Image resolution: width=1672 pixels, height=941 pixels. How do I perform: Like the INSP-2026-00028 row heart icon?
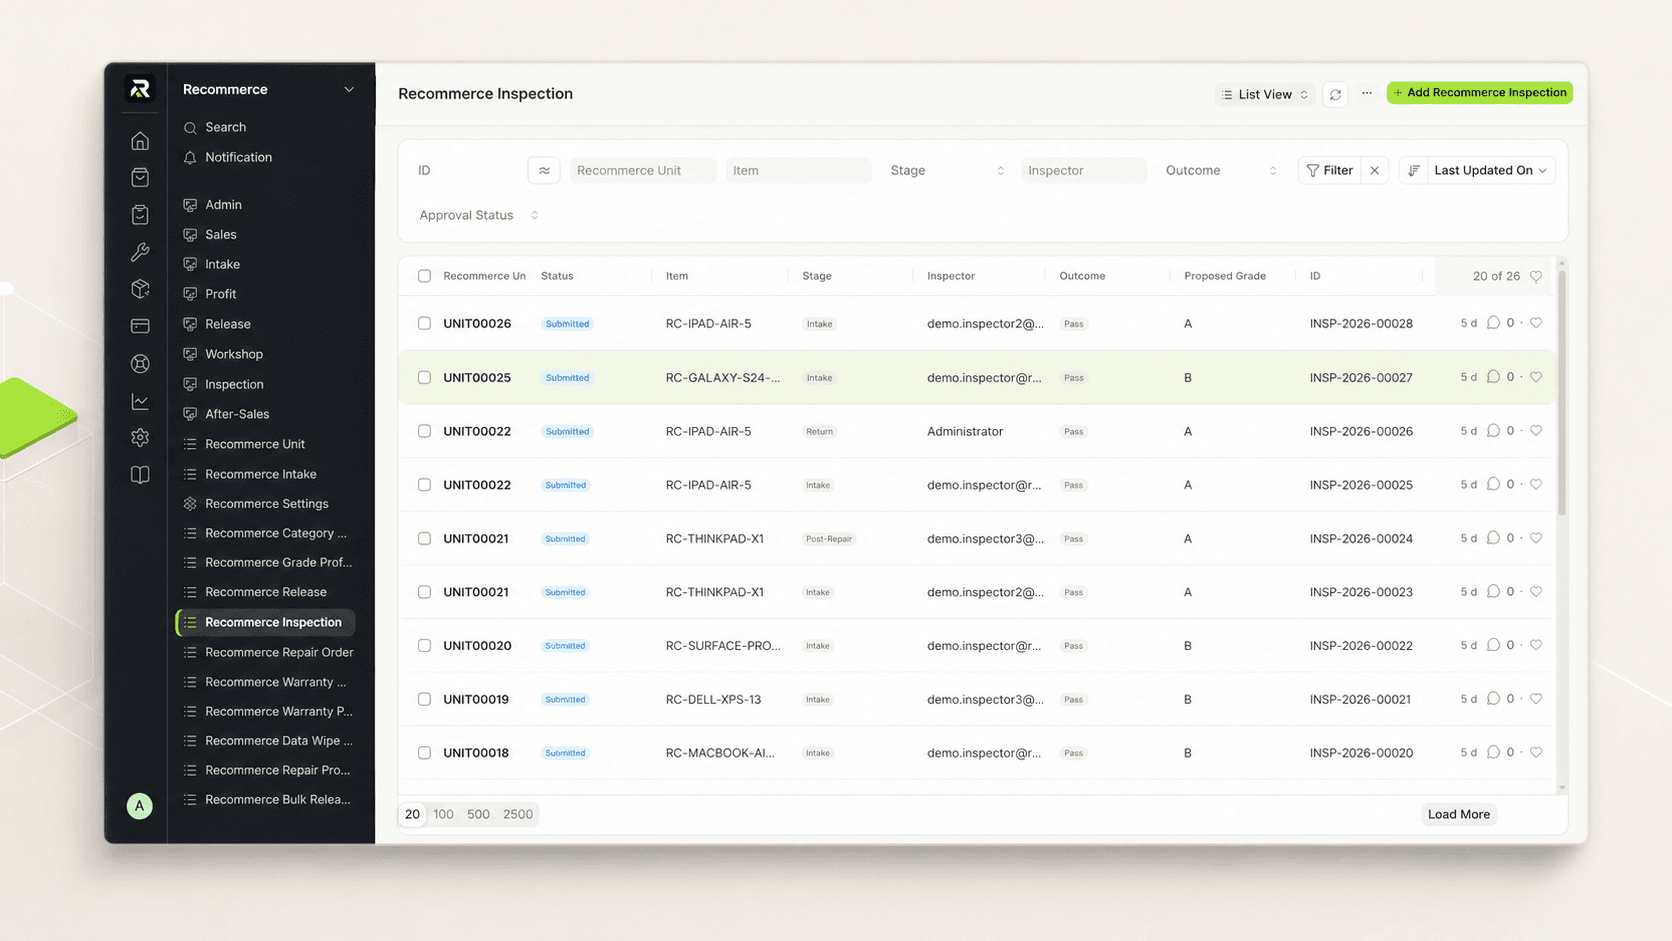pos(1536,323)
